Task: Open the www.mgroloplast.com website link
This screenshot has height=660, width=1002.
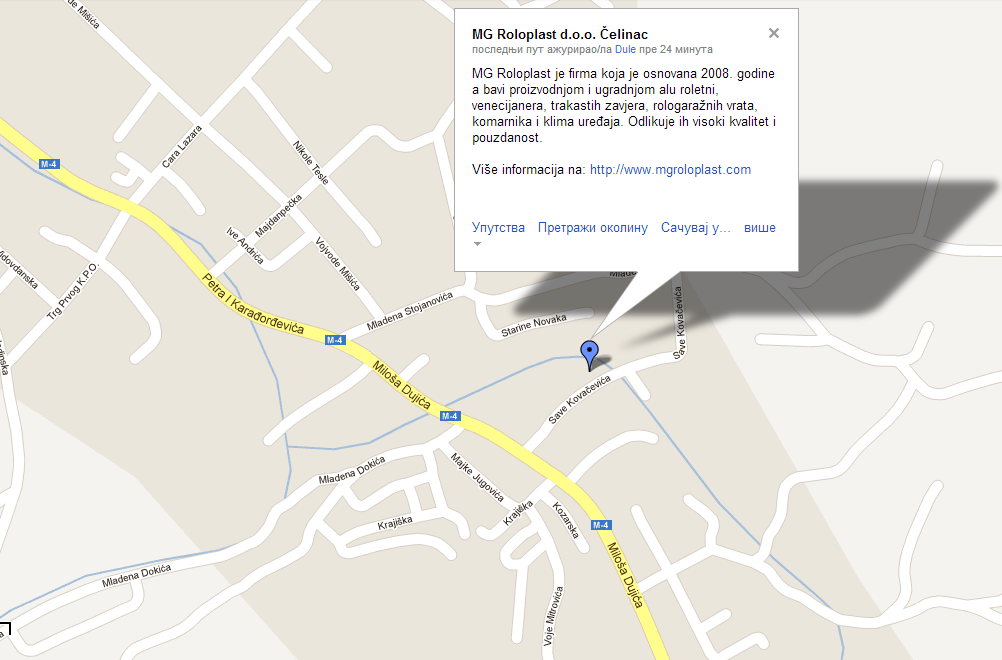Action: click(x=670, y=169)
